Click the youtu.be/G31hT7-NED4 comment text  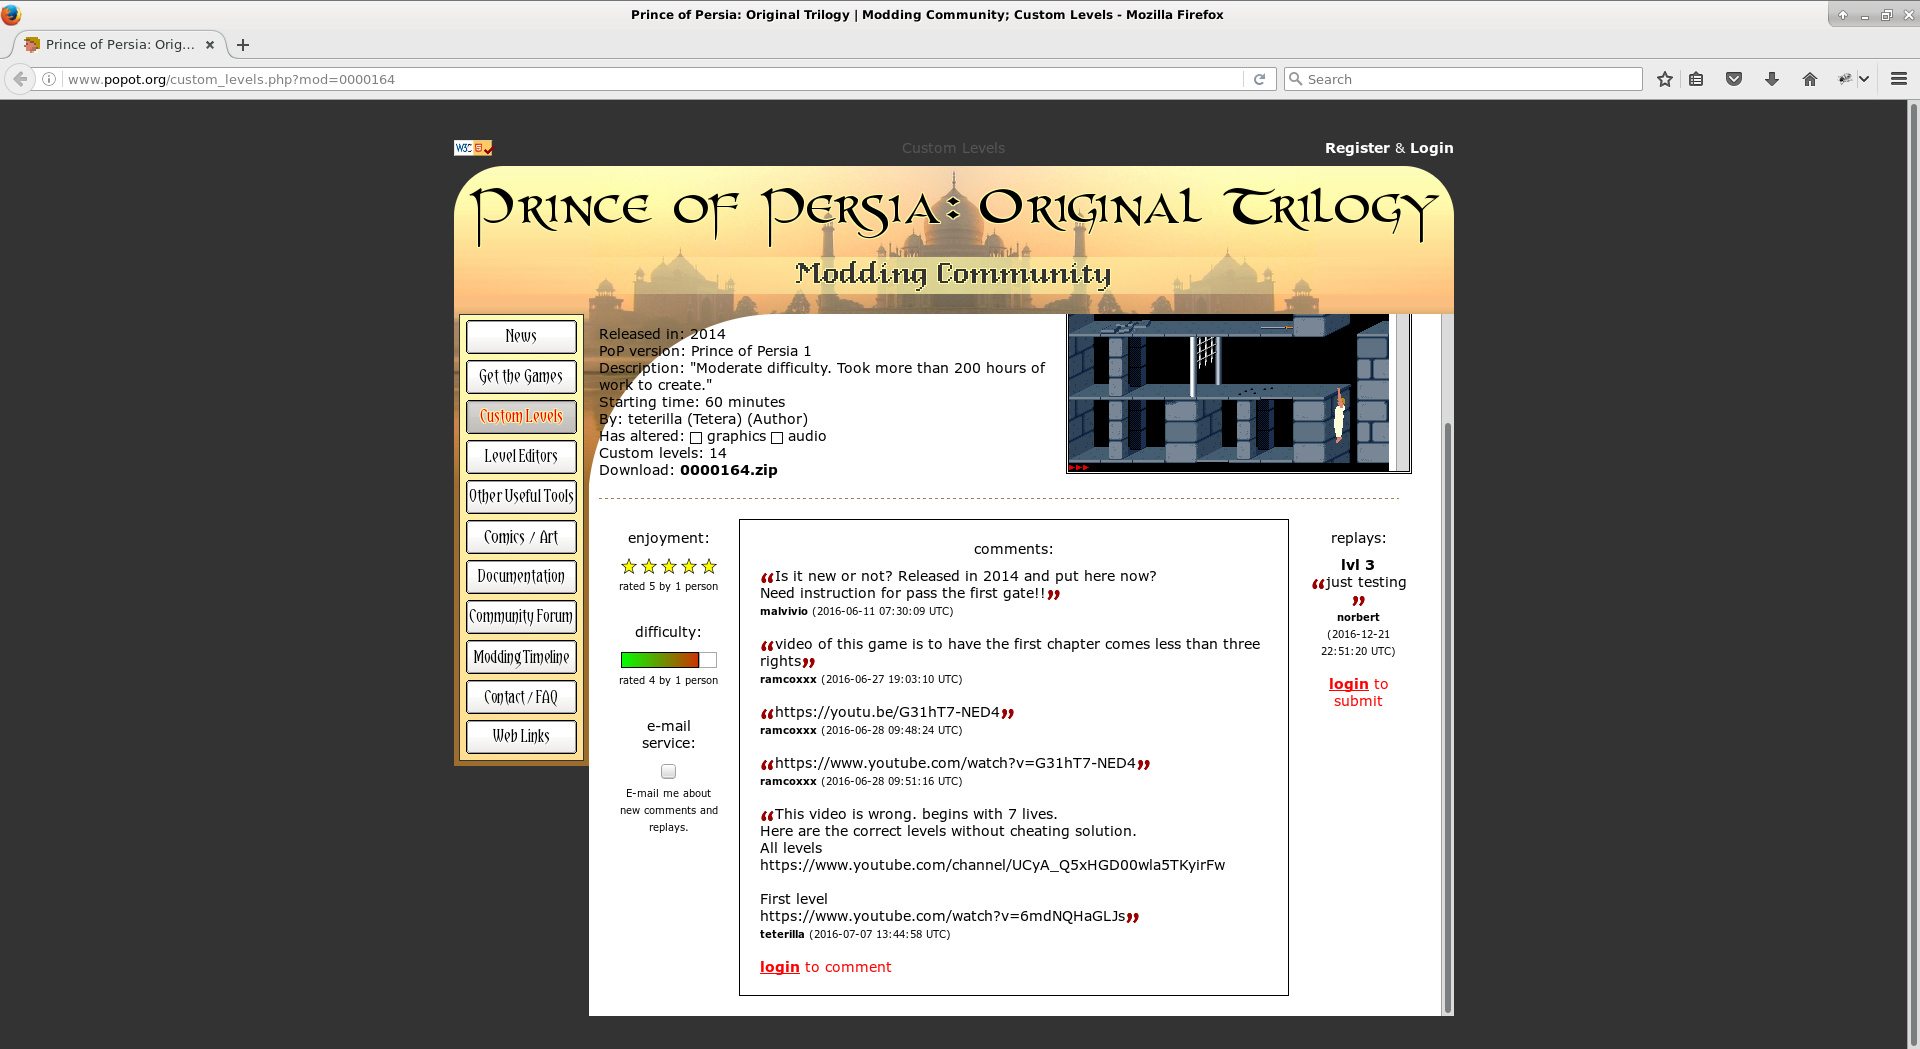tap(887, 712)
